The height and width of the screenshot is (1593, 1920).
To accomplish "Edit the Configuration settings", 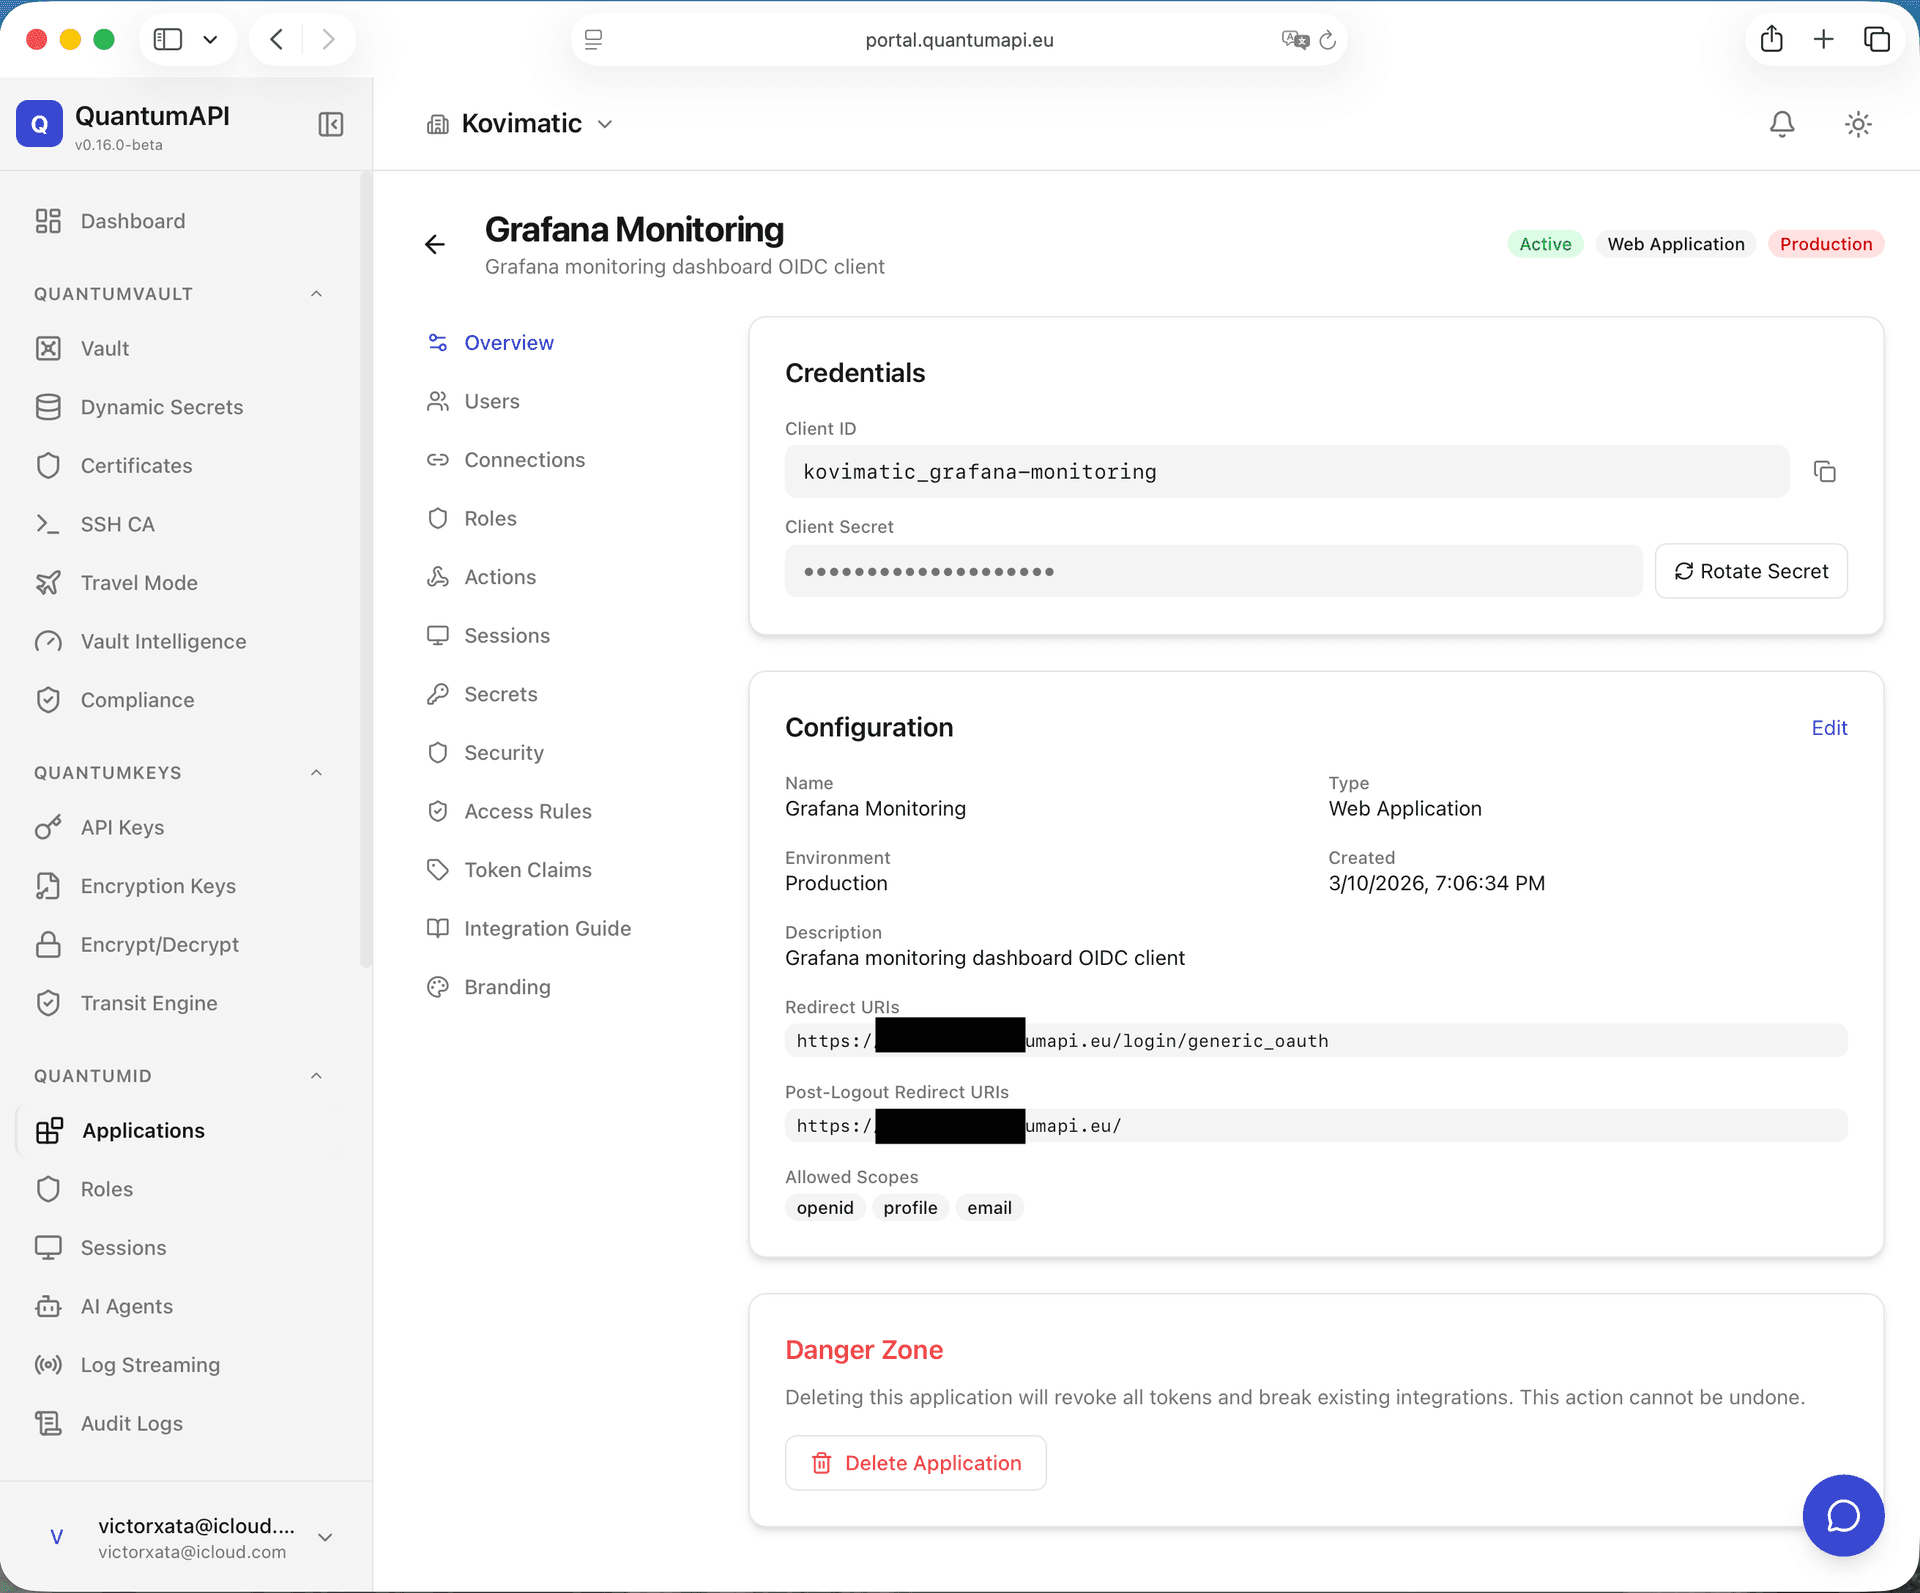I will click(x=1829, y=727).
